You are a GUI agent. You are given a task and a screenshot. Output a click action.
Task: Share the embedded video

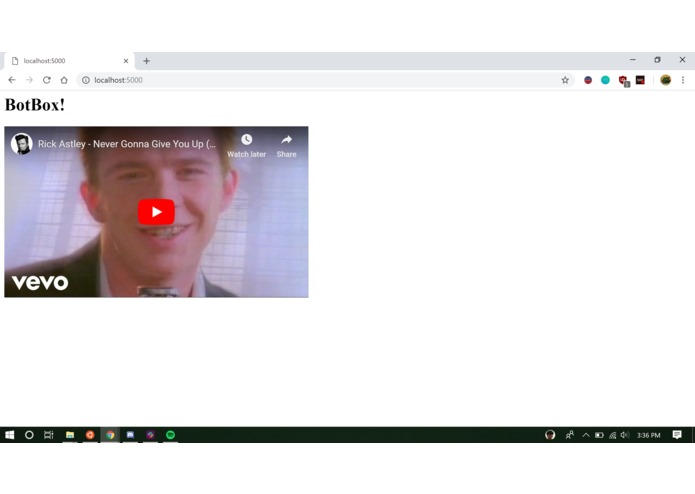[x=286, y=146]
